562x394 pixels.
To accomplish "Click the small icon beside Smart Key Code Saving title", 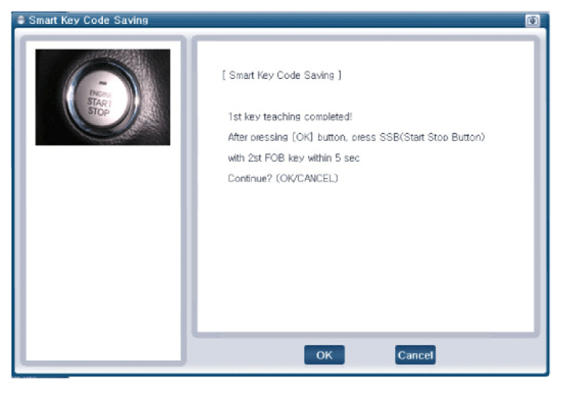I will click(x=21, y=20).
